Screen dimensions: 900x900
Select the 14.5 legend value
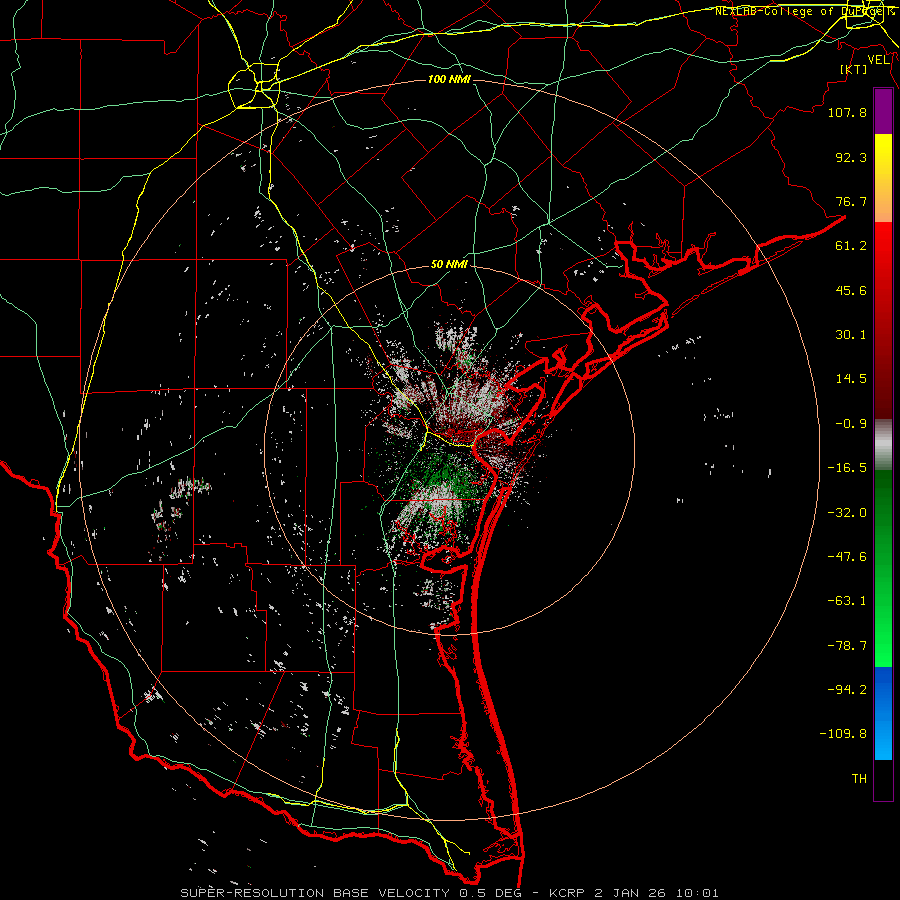tap(851, 379)
